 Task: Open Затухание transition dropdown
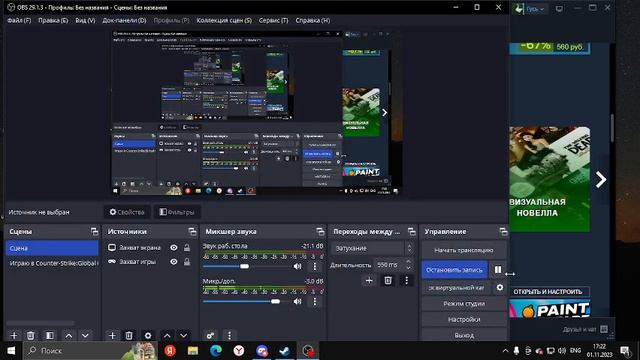click(x=373, y=248)
